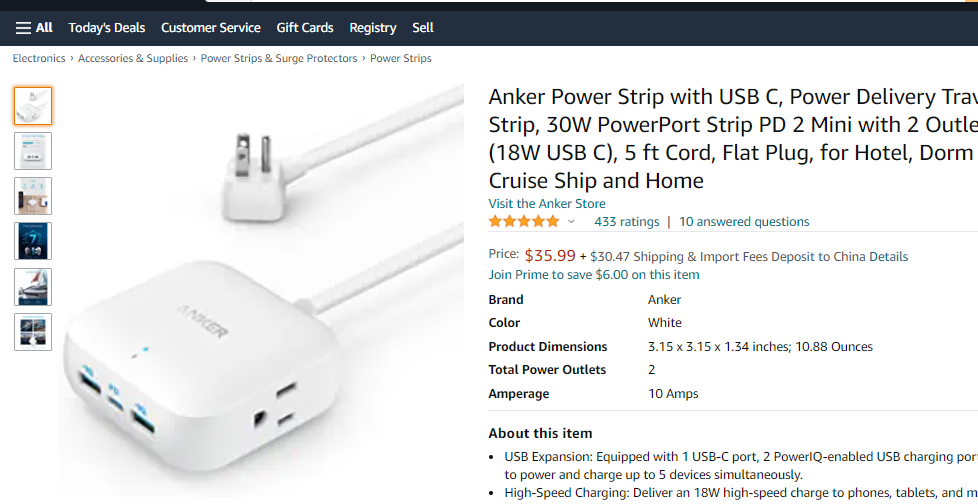Show the dark blue number 7 thumbnail
978x504 pixels.
pos(33,241)
